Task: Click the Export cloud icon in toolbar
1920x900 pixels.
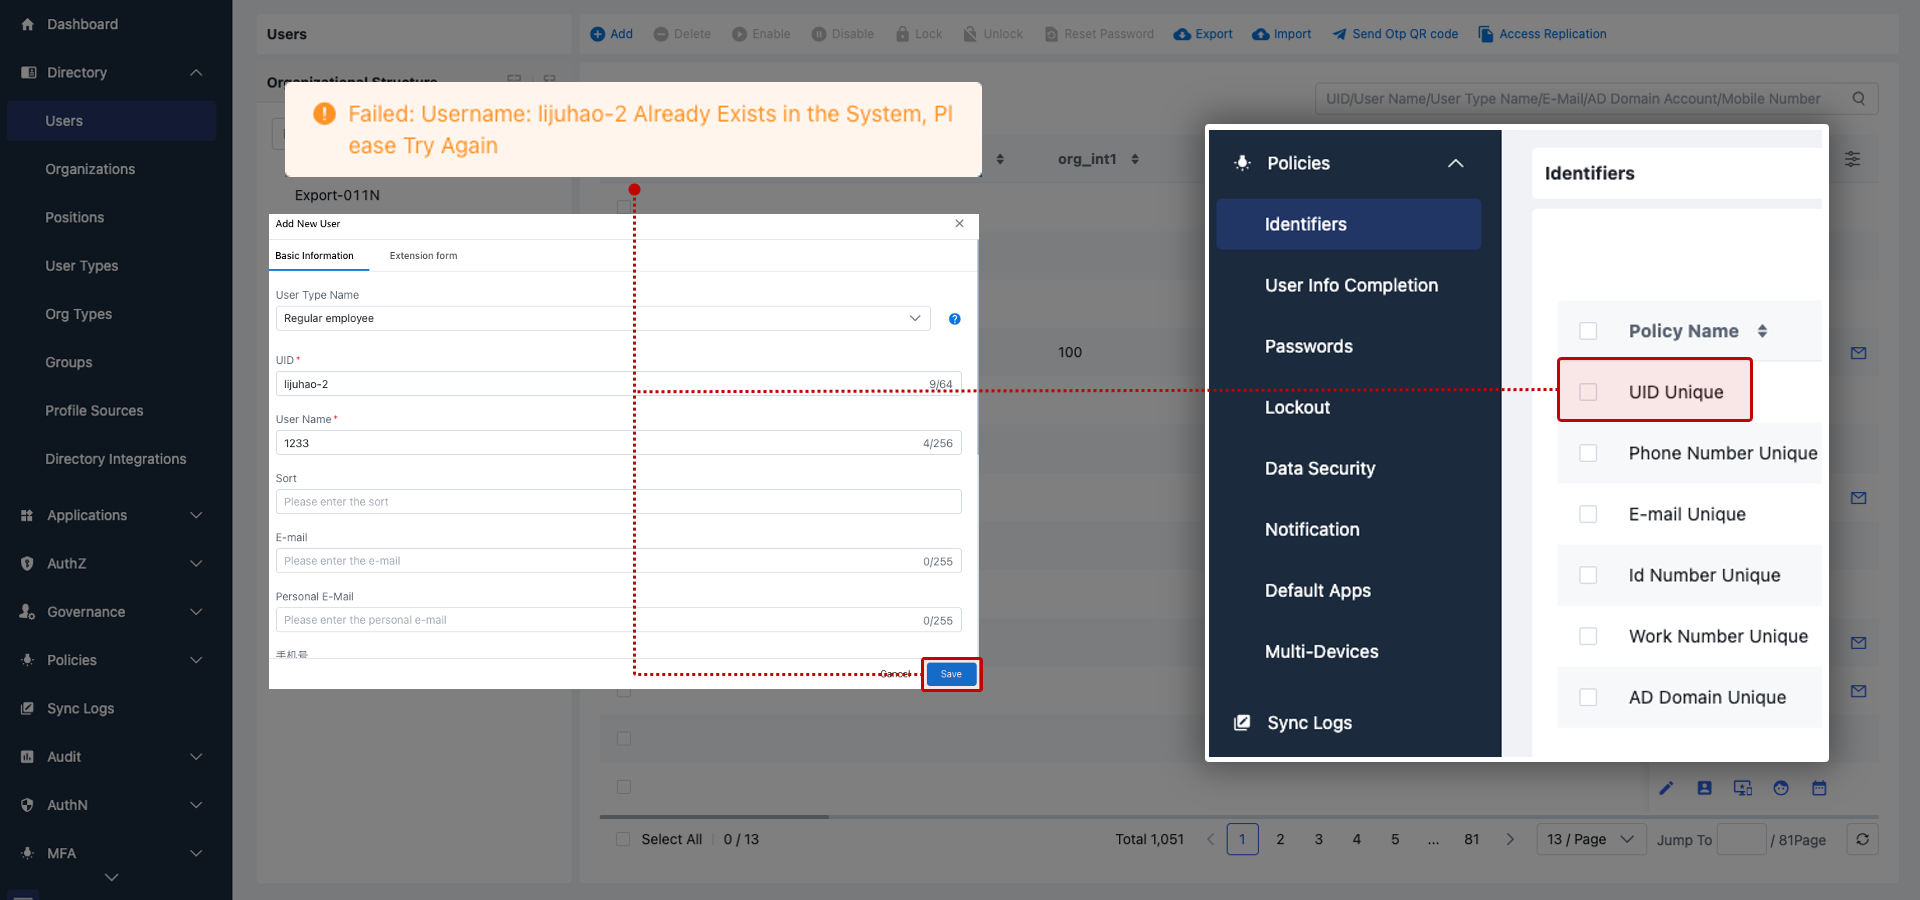Action: click(x=1182, y=34)
